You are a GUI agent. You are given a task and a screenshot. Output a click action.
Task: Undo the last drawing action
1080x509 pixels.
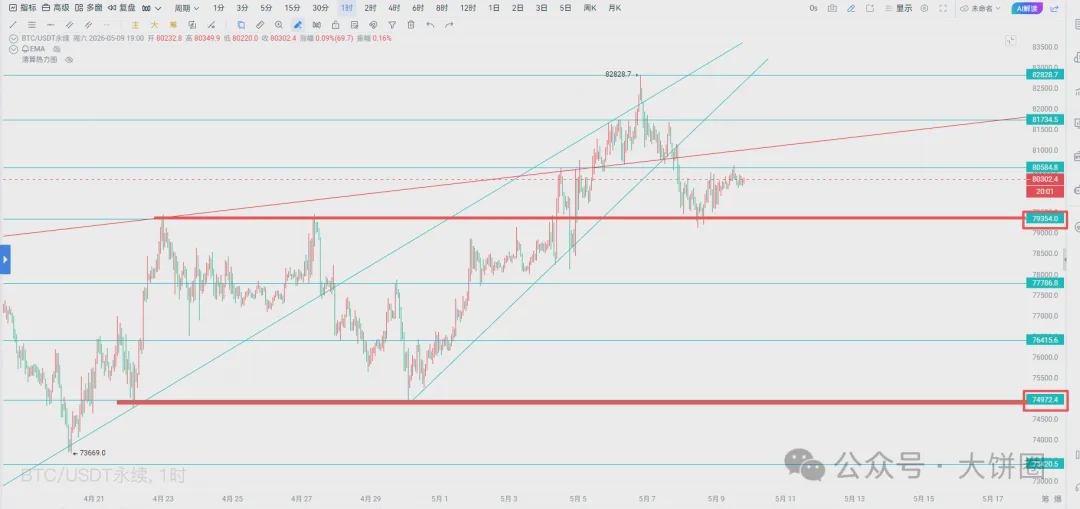[430, 25]
